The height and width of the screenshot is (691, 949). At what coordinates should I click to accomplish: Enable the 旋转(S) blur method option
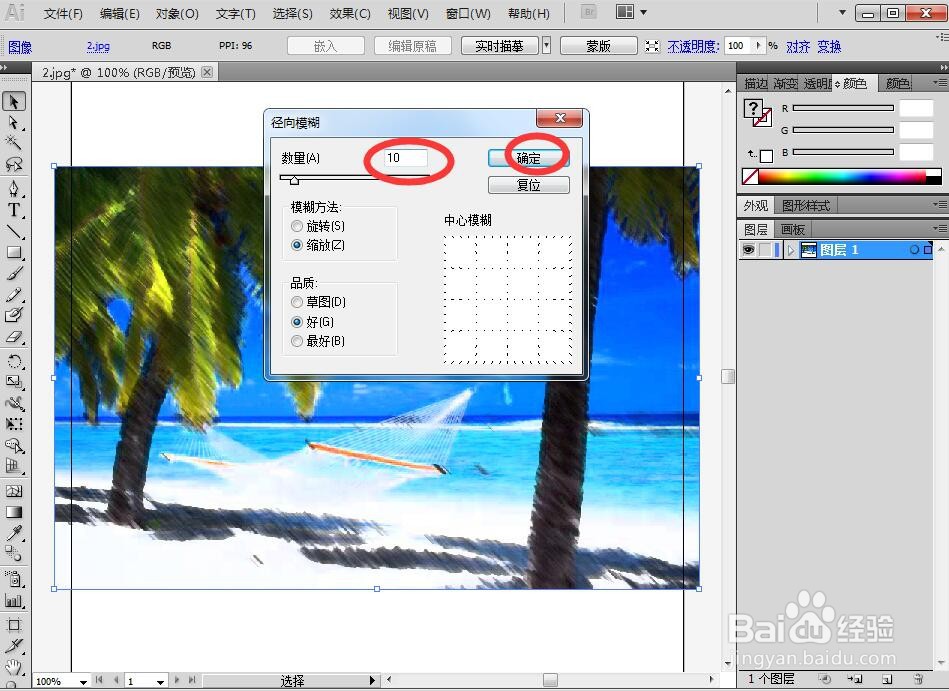(x=298, y=226)
